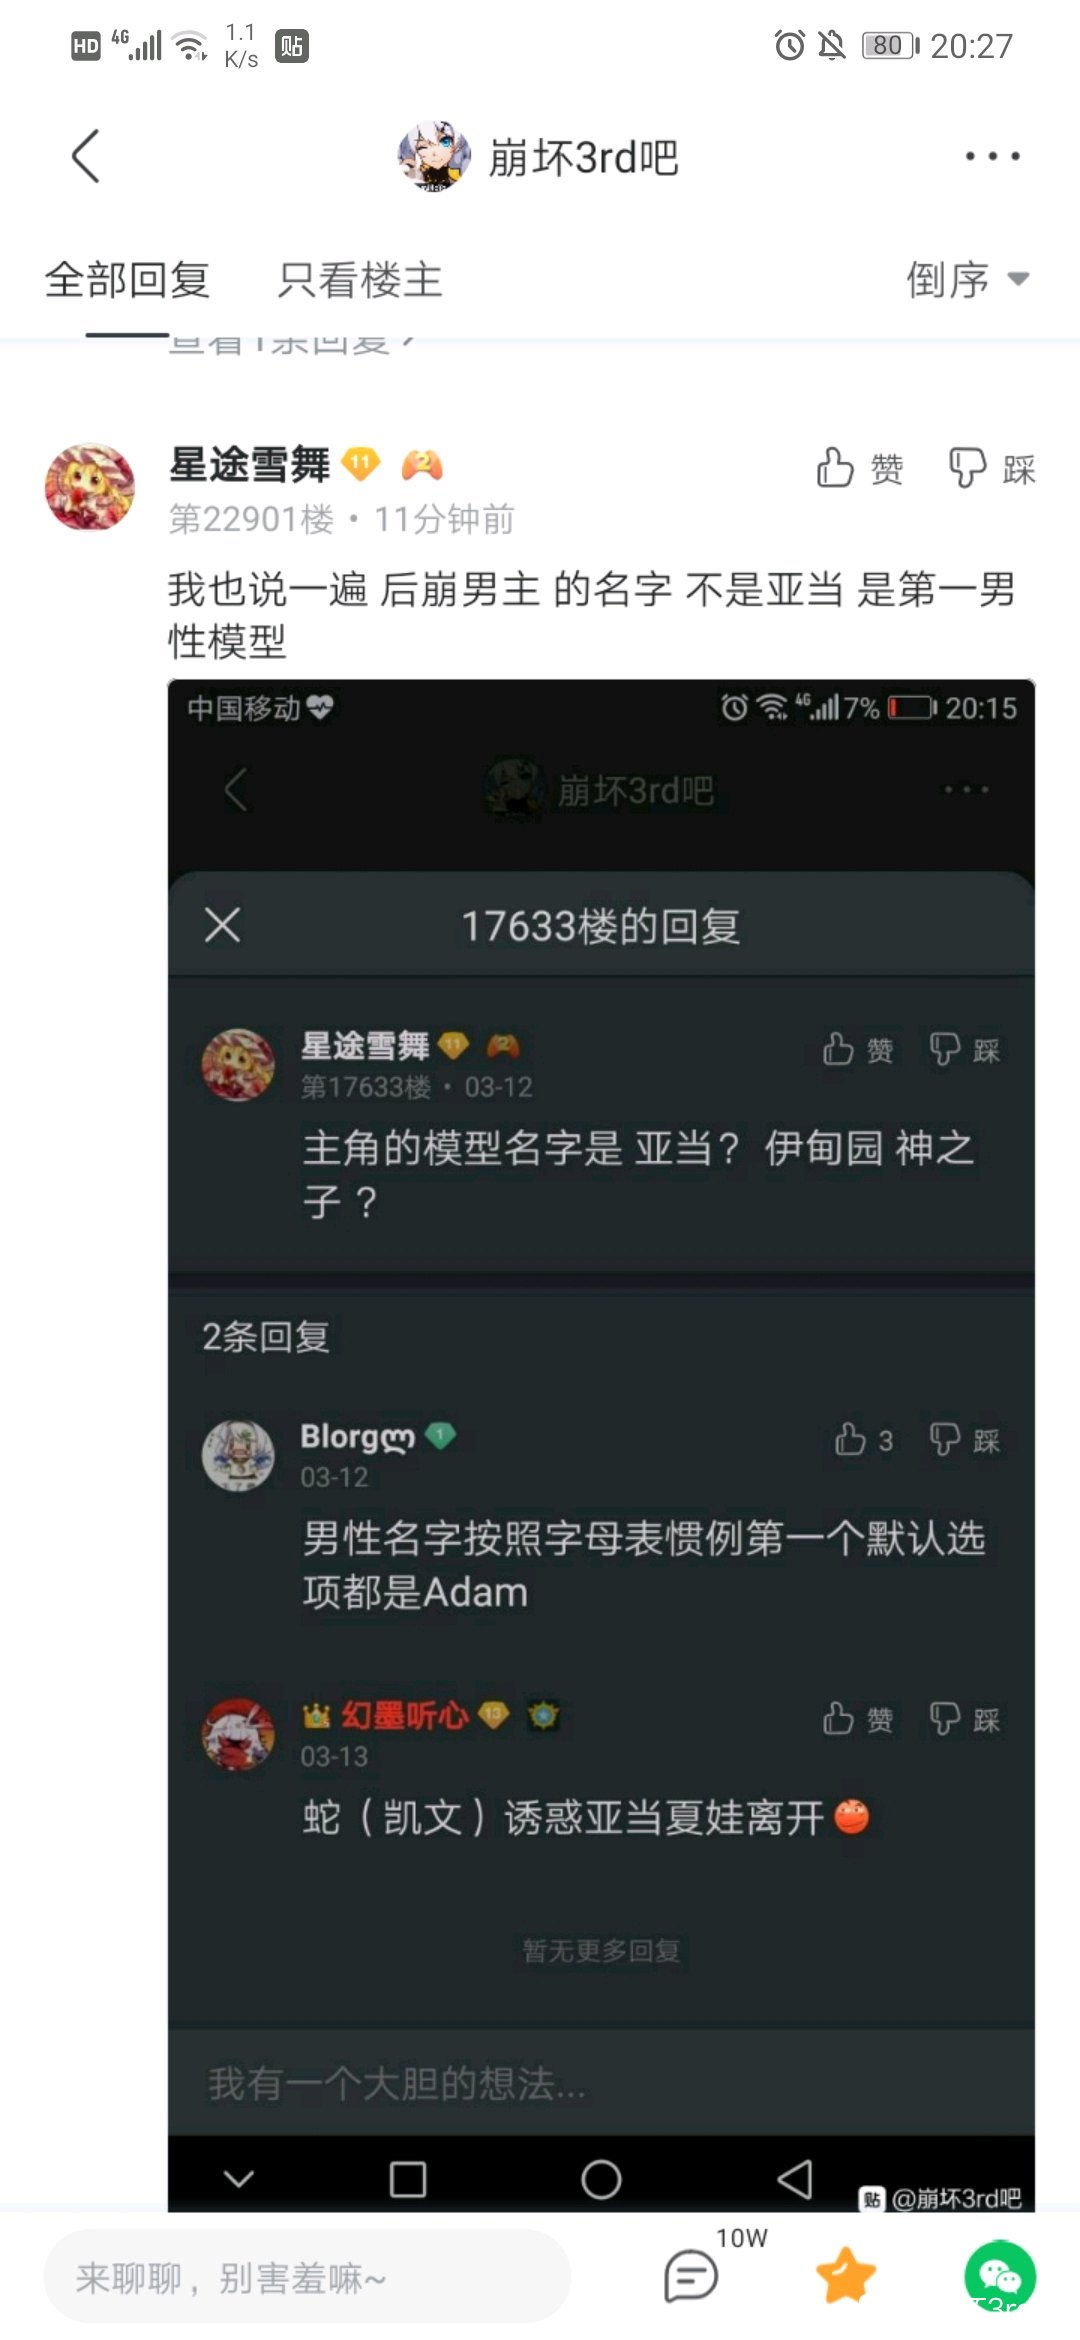
Task: Toggle the star favorite icon
Action: (x=846, y=2275)
